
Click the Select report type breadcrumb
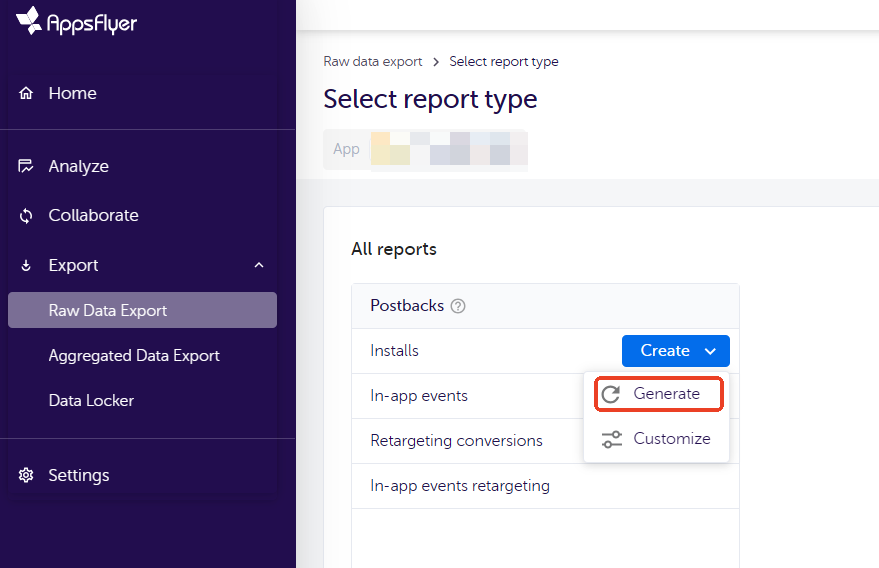(504, 62)
